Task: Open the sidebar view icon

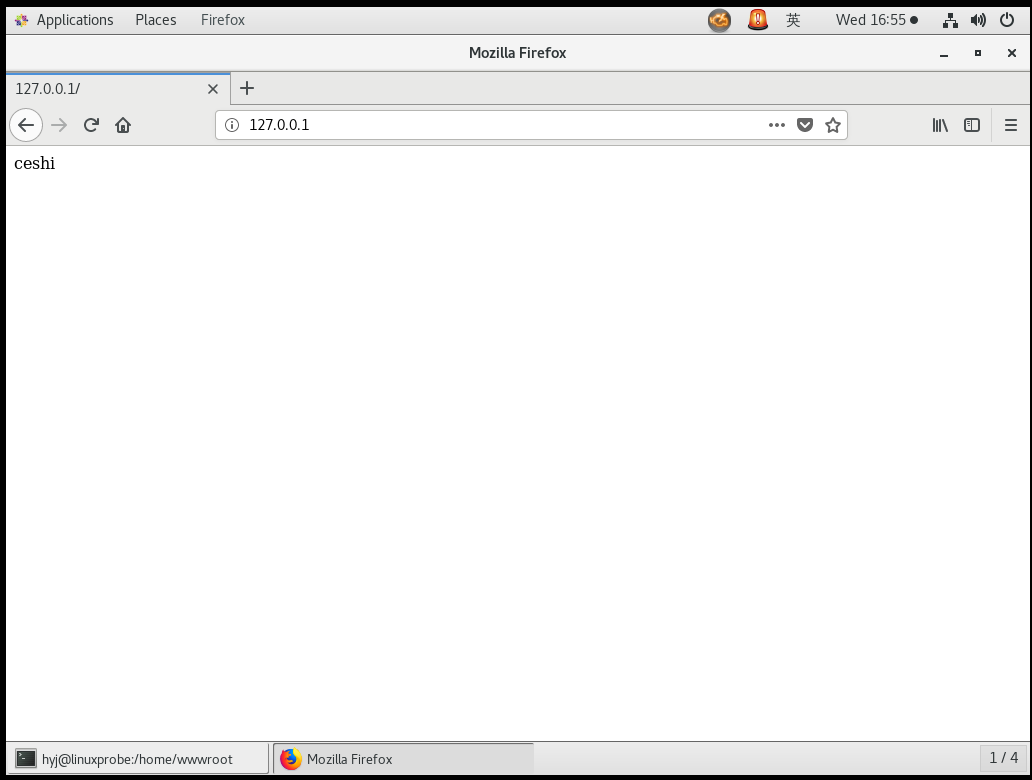Action: pos(972,125)
